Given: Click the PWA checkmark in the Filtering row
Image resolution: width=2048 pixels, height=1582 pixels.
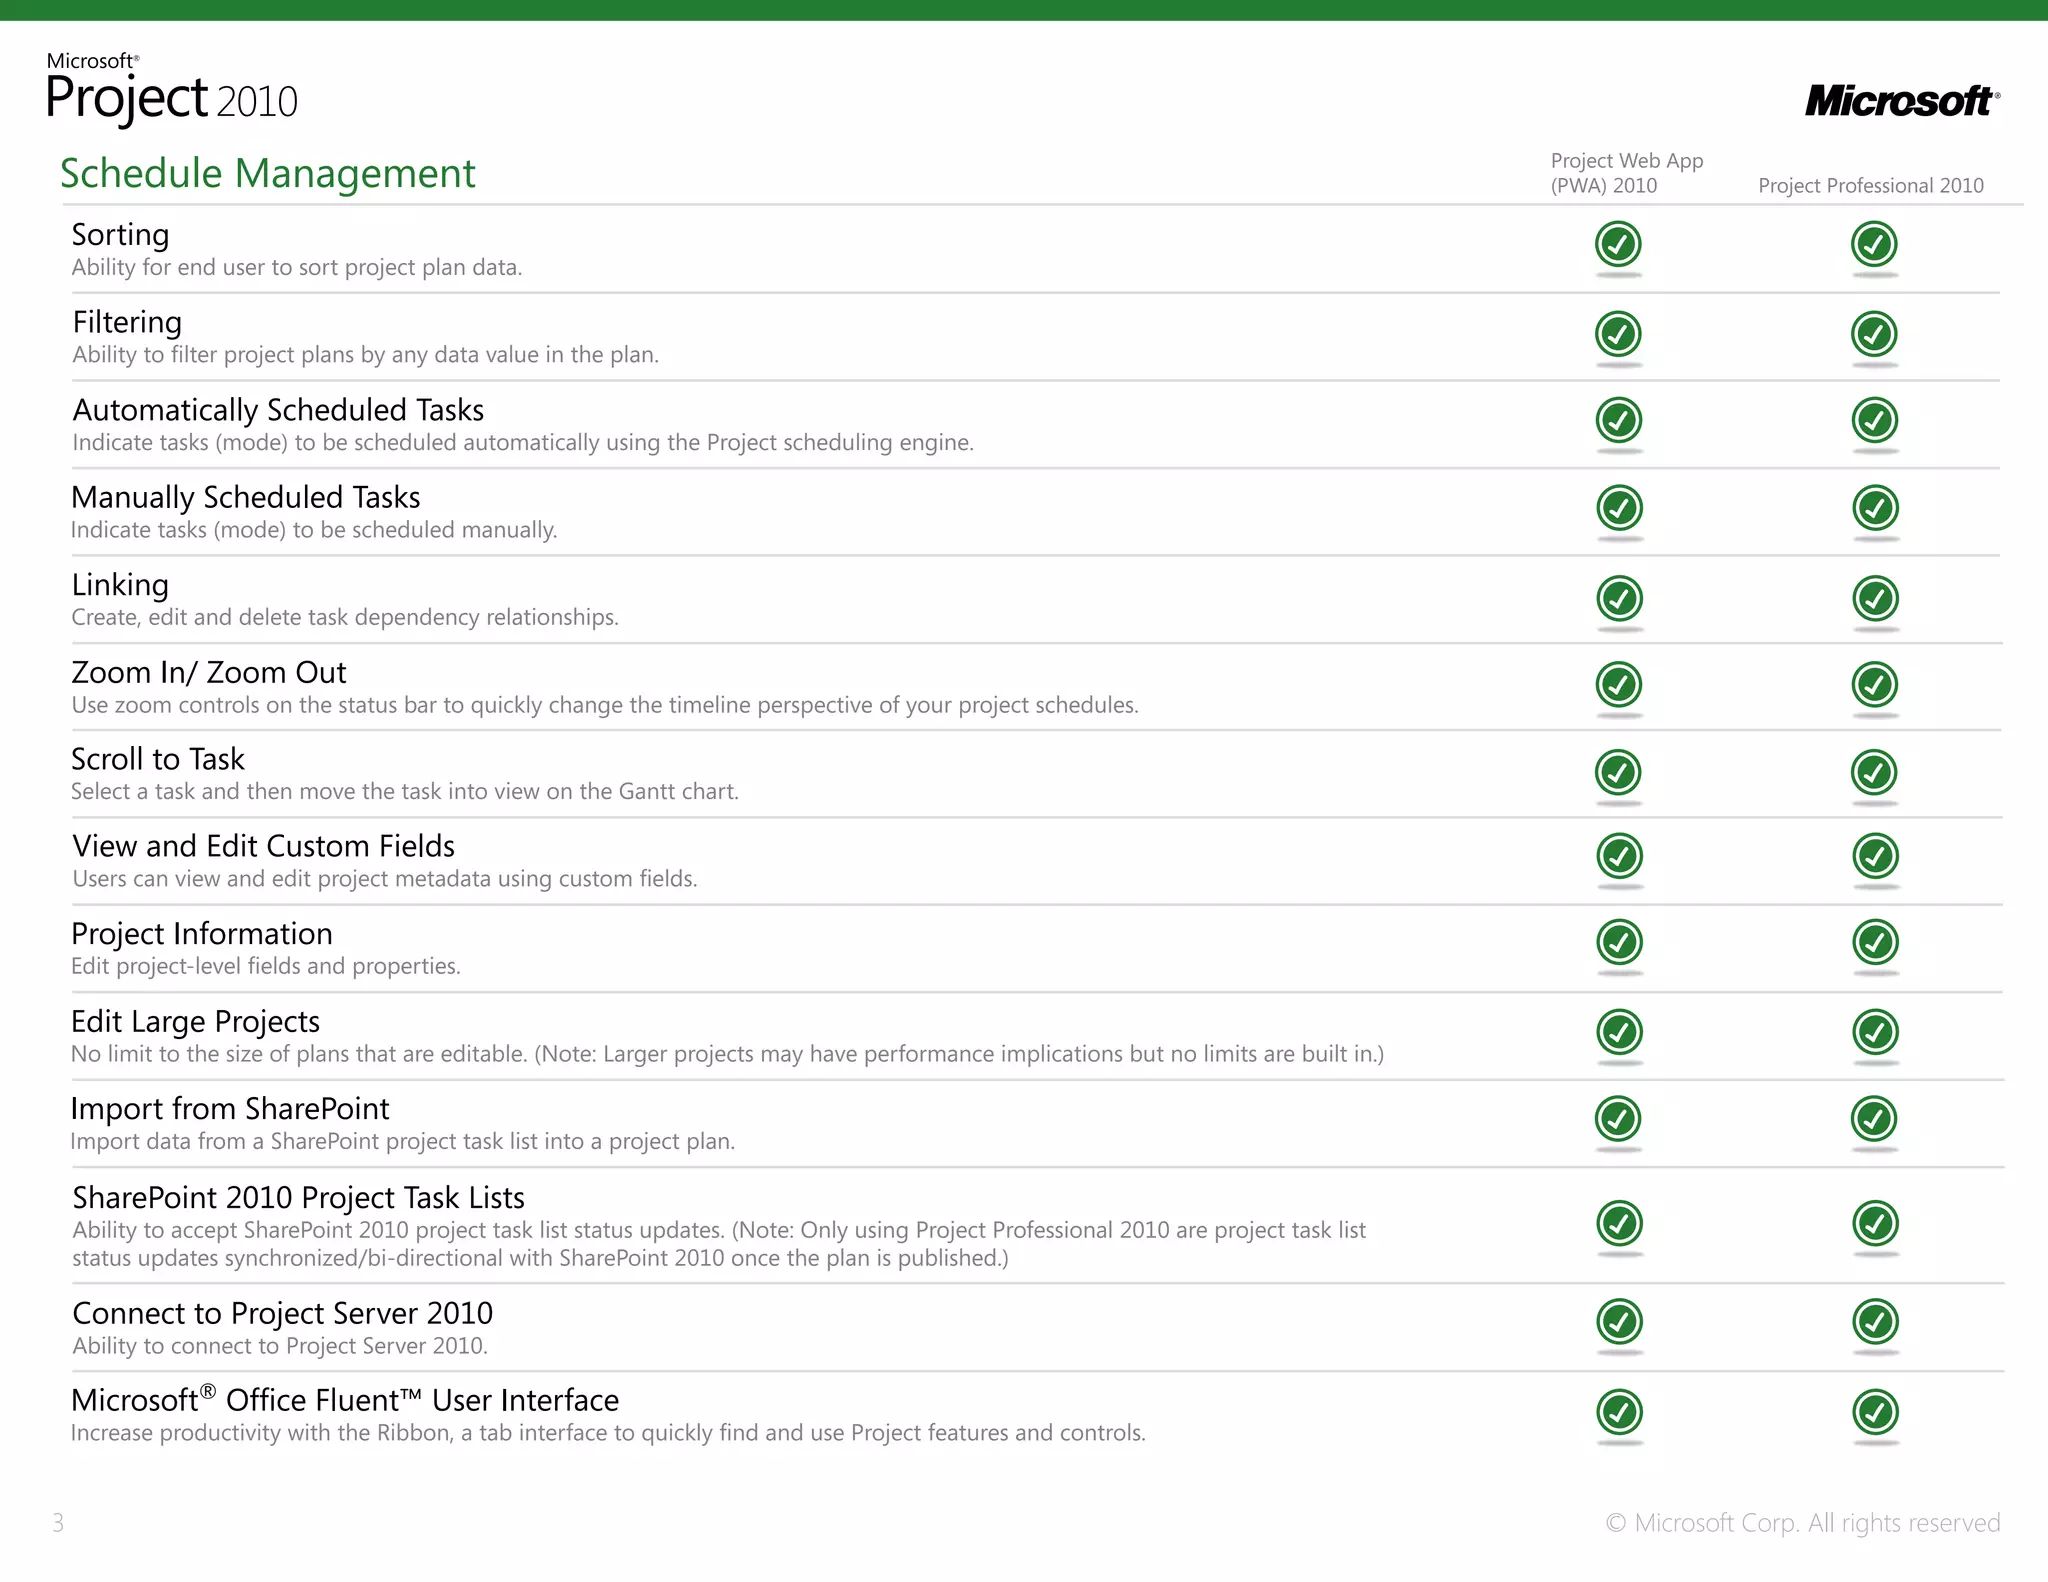Looking at the screenshot, I should (x=1619, y=334).
